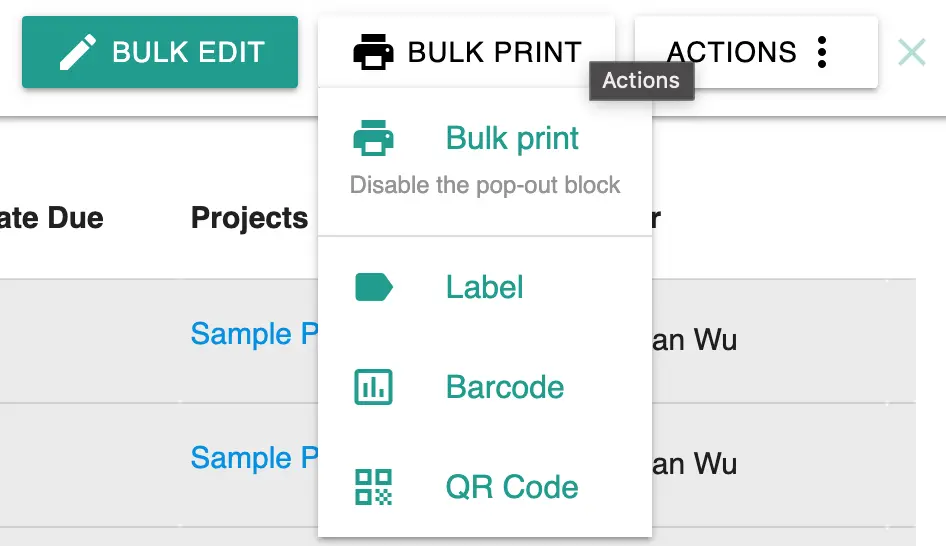
Task: Choose Label from the print menu
Action: pos(485,287)
